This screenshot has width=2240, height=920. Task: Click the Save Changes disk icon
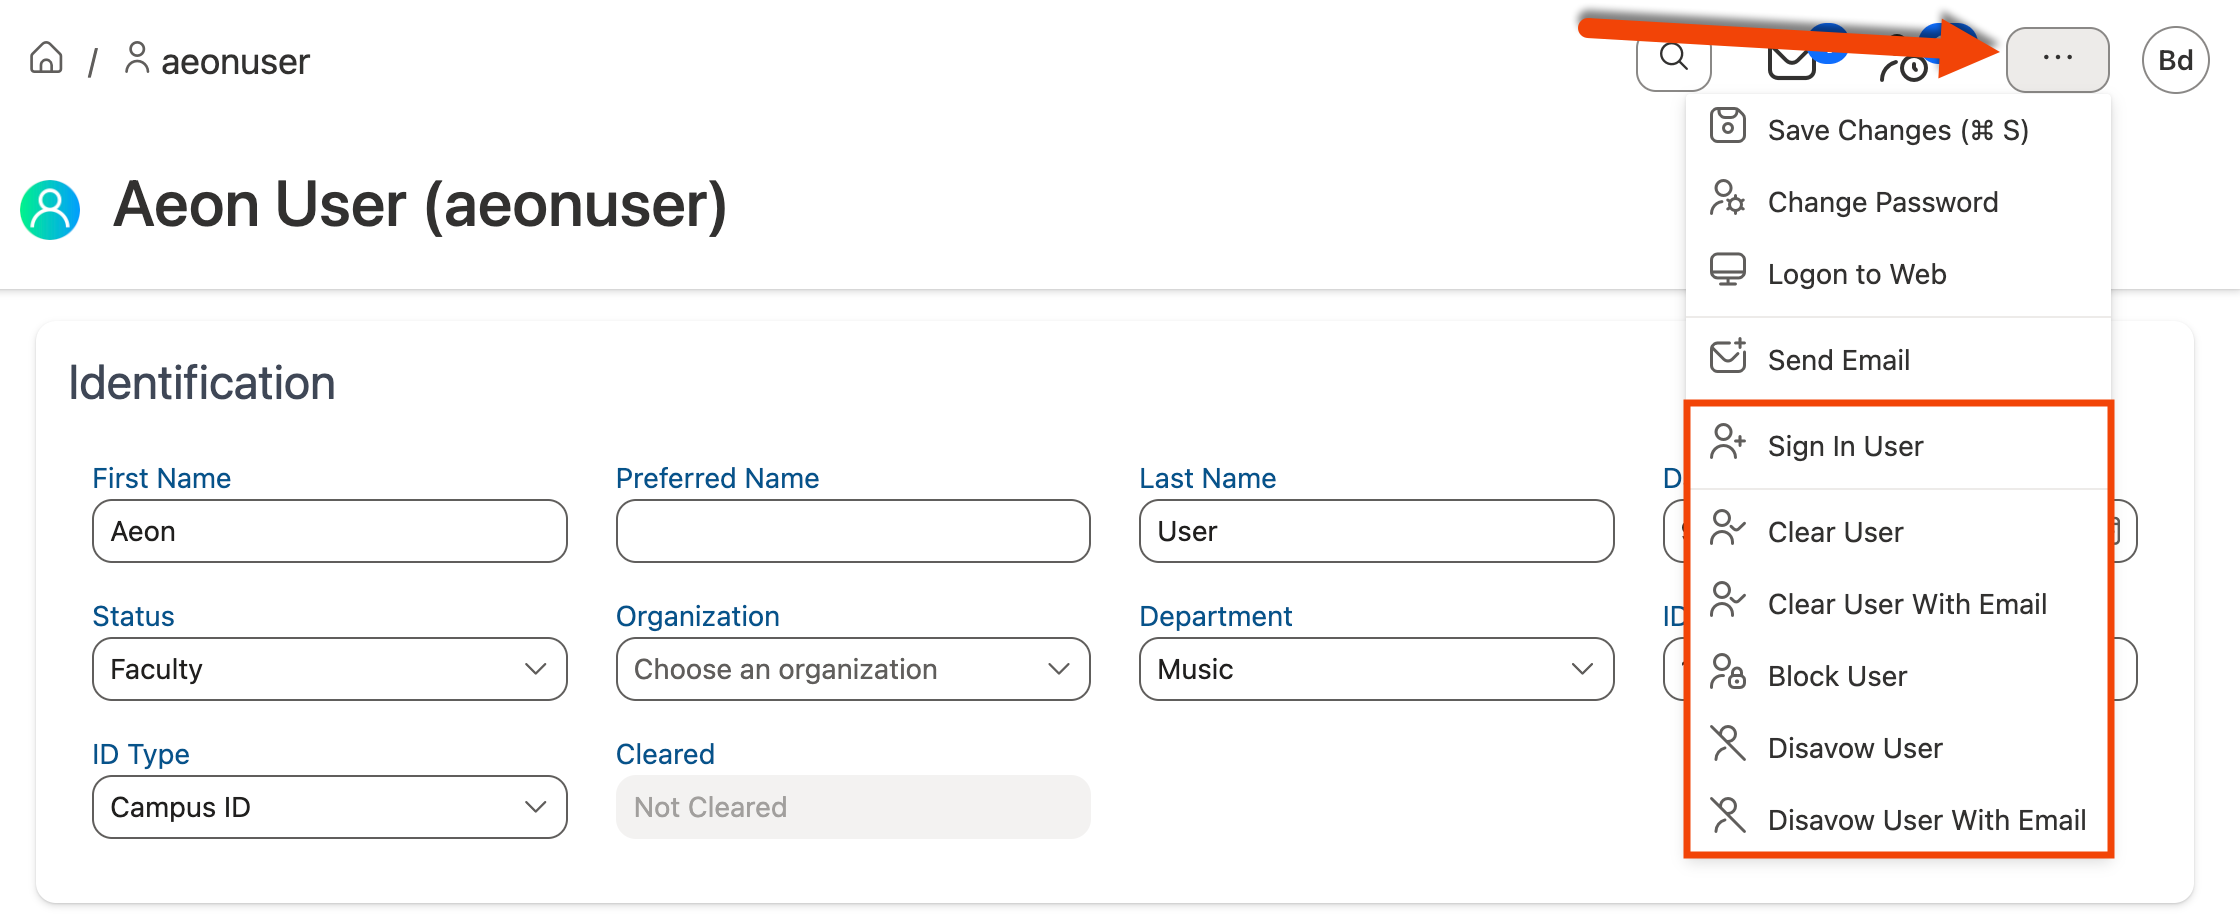(1727, 127)
